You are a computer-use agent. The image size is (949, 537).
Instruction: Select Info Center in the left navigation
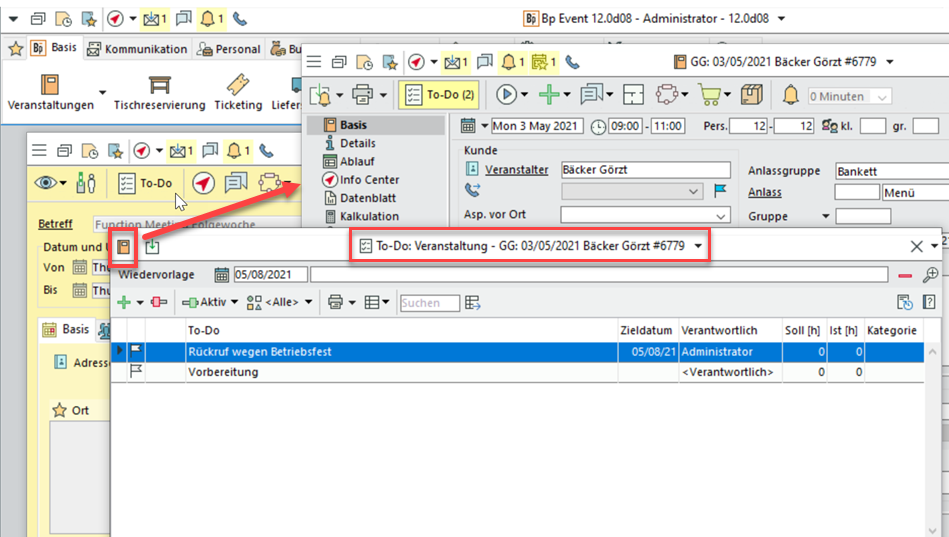369,180
